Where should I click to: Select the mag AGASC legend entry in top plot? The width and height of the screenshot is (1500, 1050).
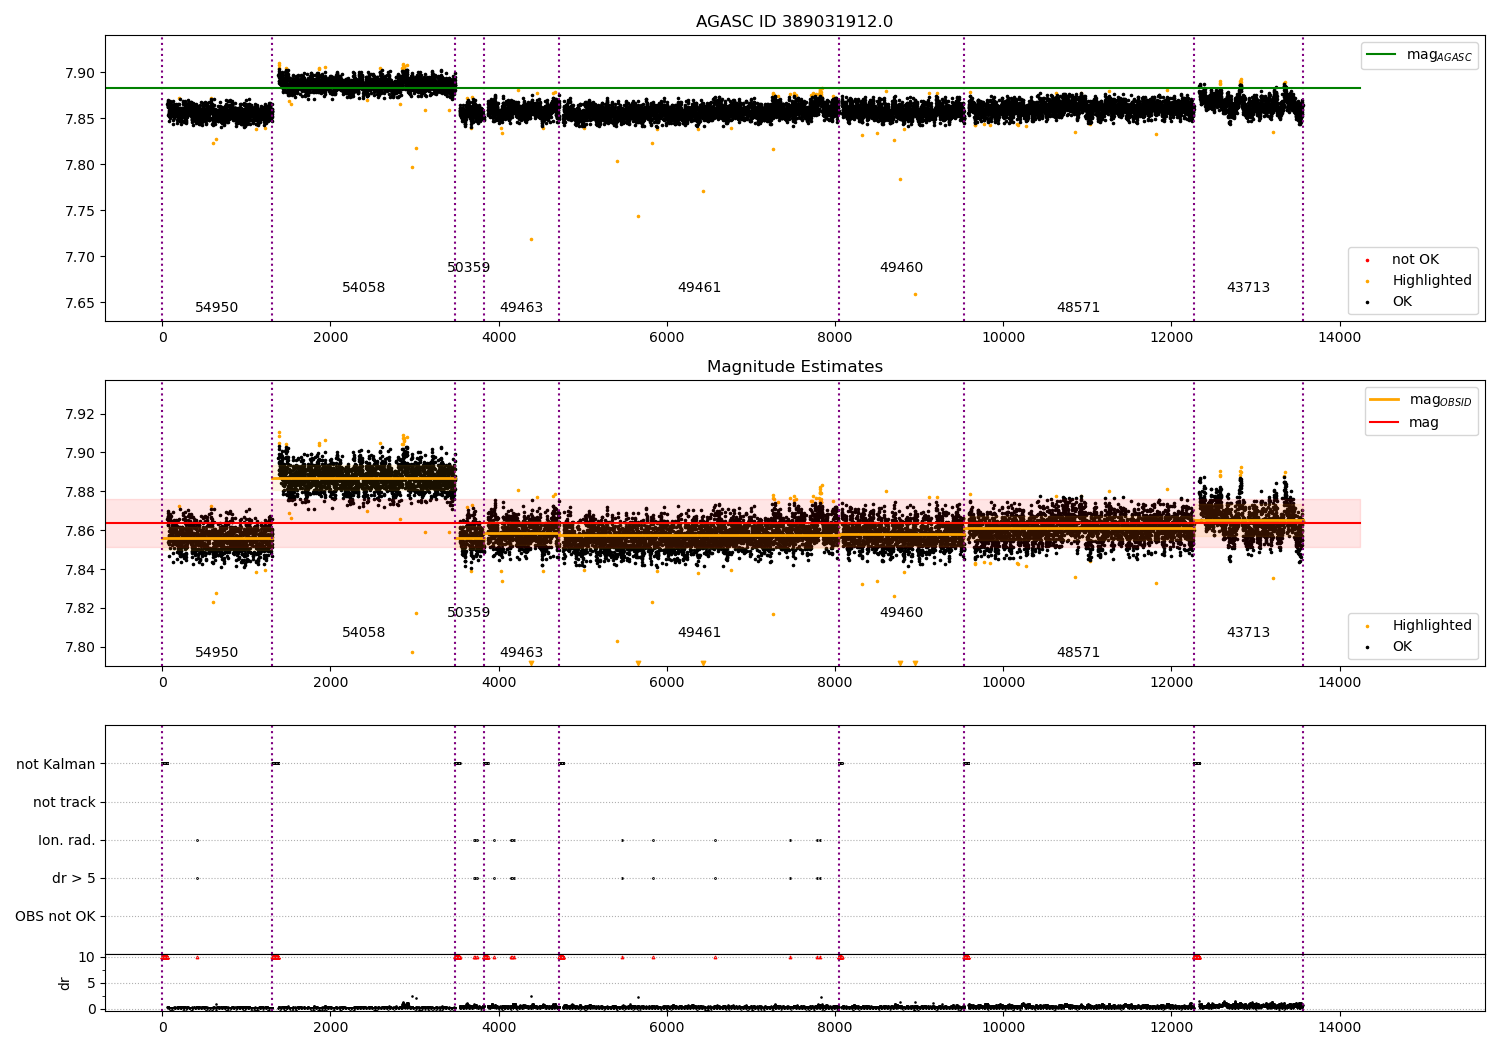click(x=1420, y=55)
